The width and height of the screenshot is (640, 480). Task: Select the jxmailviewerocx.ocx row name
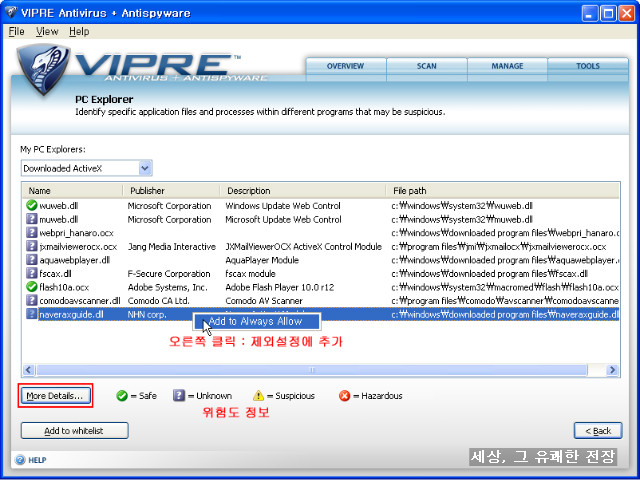point(78,247)
